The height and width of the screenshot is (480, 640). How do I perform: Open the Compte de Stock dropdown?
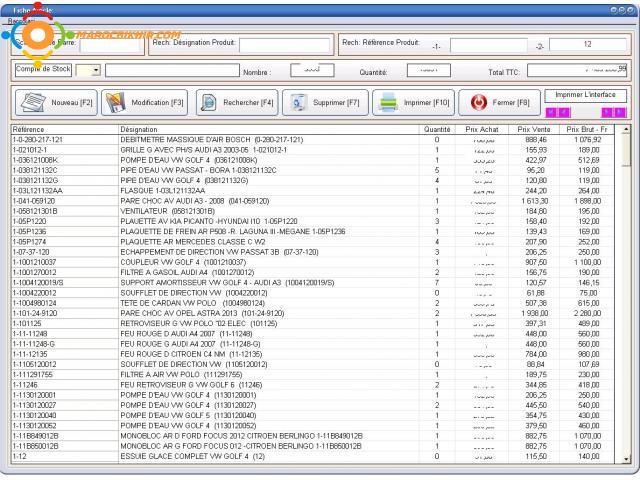pos(96,70)
